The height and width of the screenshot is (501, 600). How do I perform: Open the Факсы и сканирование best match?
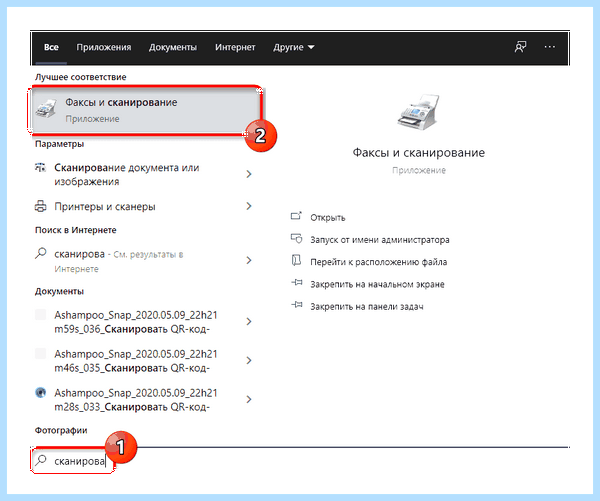click(145, 110)
